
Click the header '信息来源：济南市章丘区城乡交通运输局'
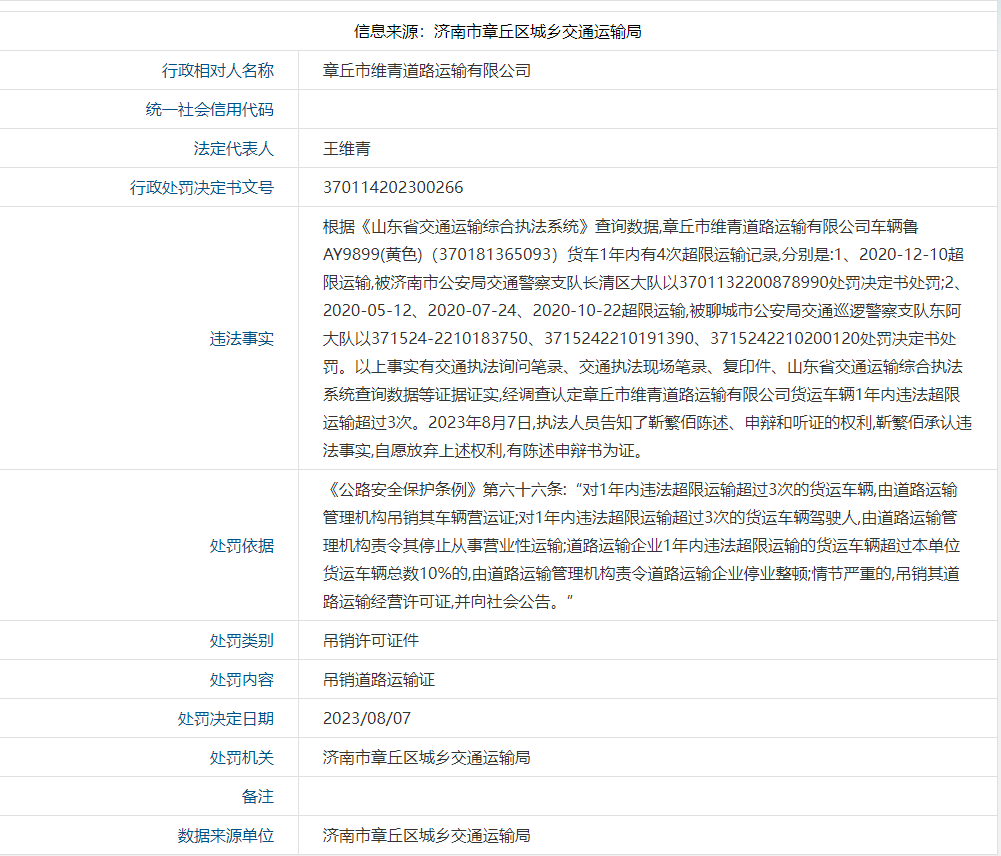(x=498, y=31)
